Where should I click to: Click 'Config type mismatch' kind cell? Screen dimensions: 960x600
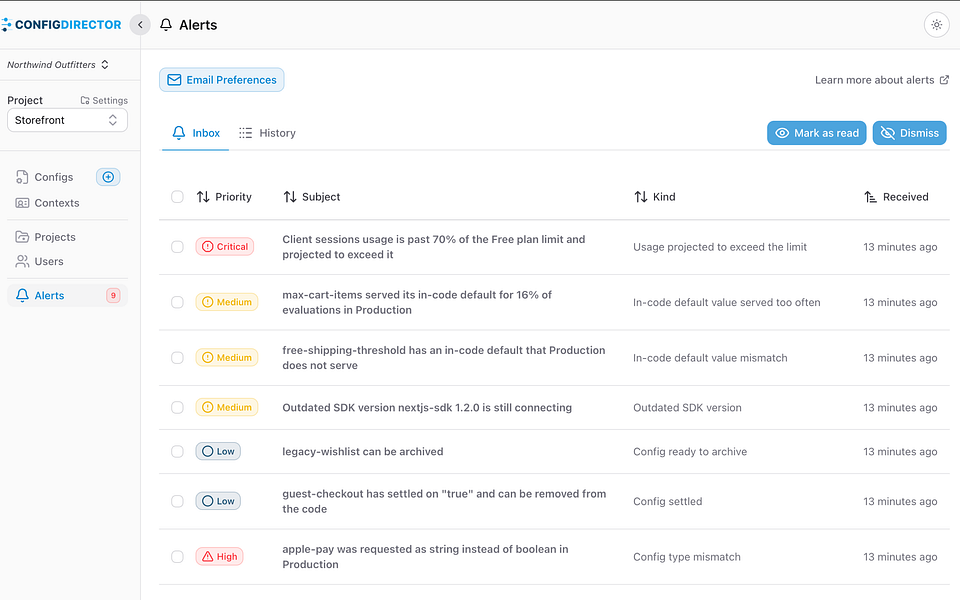(x=686, y=557)
